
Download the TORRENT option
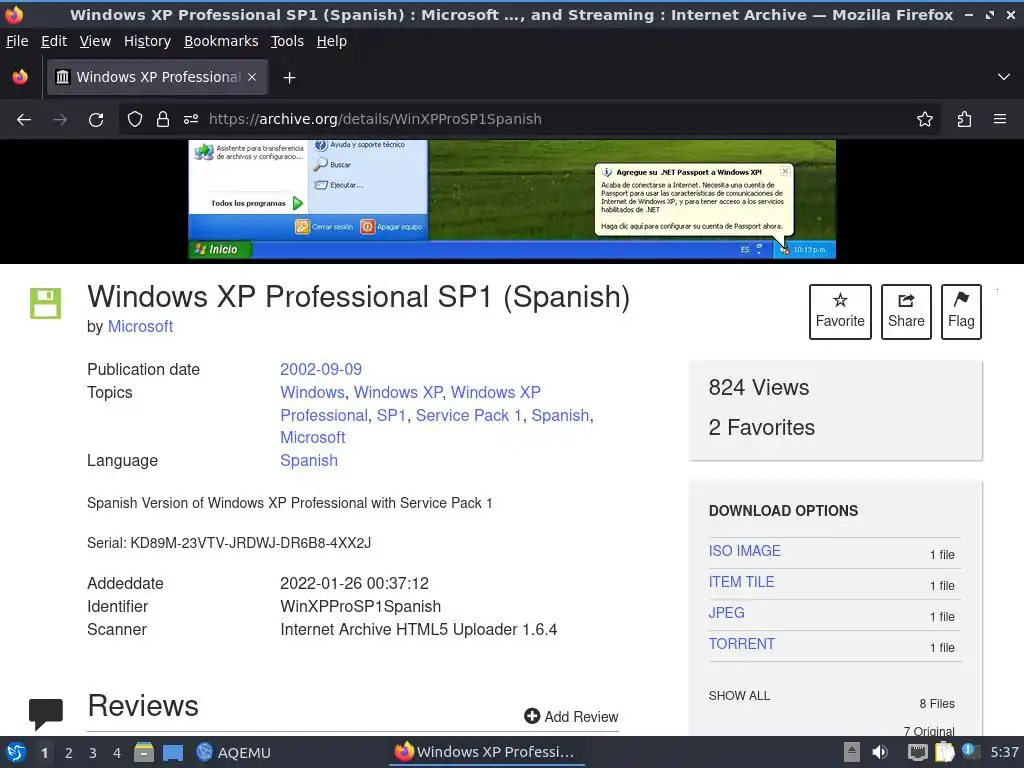click(x=742, y=644)
